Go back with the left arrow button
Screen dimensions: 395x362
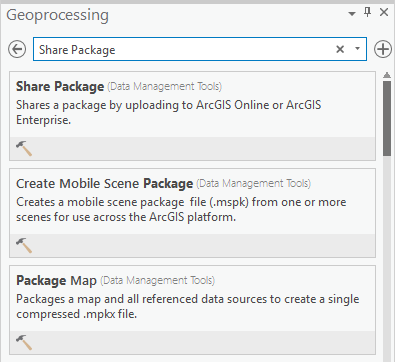tap(17, 49)
